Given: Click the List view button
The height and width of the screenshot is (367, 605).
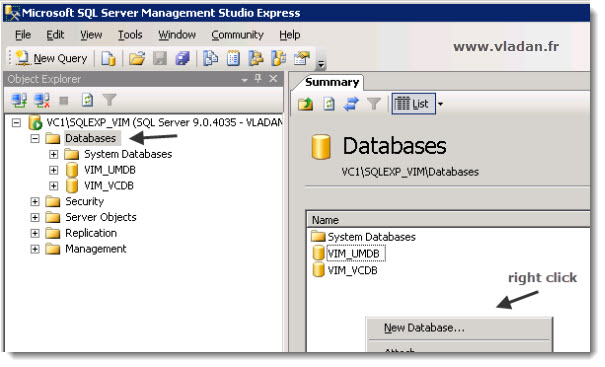Looking at the screenshot, I should pos(413,103).
